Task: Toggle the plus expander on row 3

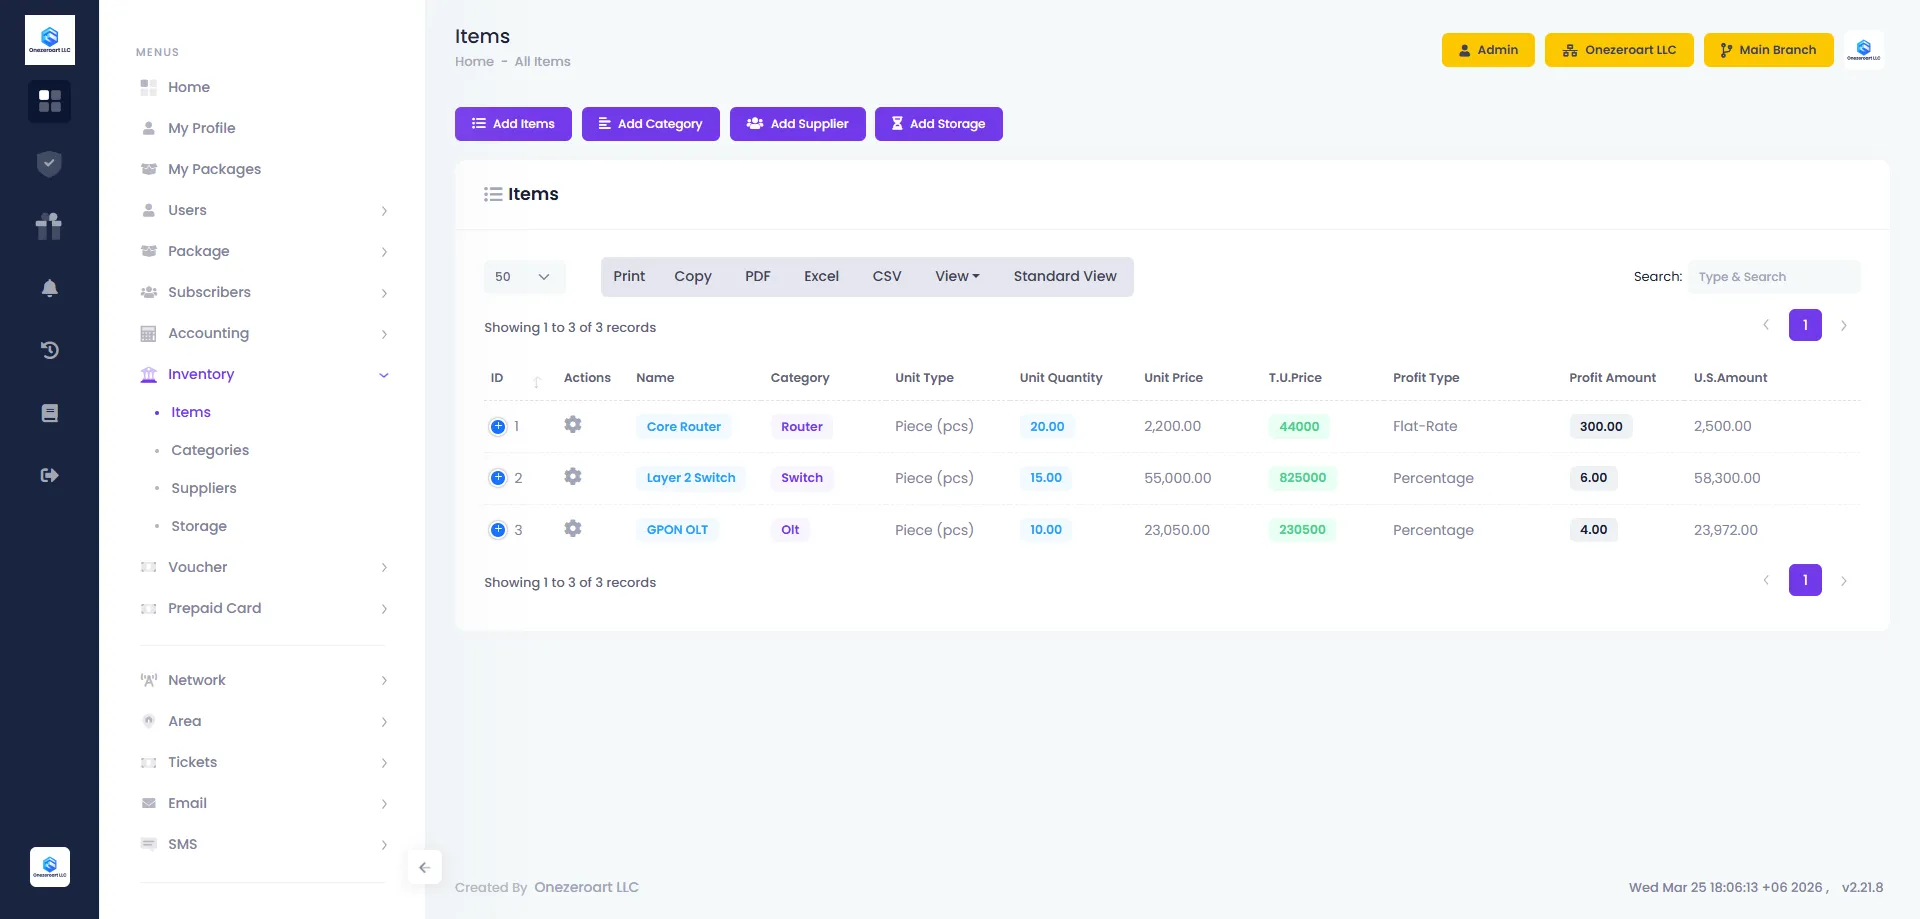Action: pos(498,530)
